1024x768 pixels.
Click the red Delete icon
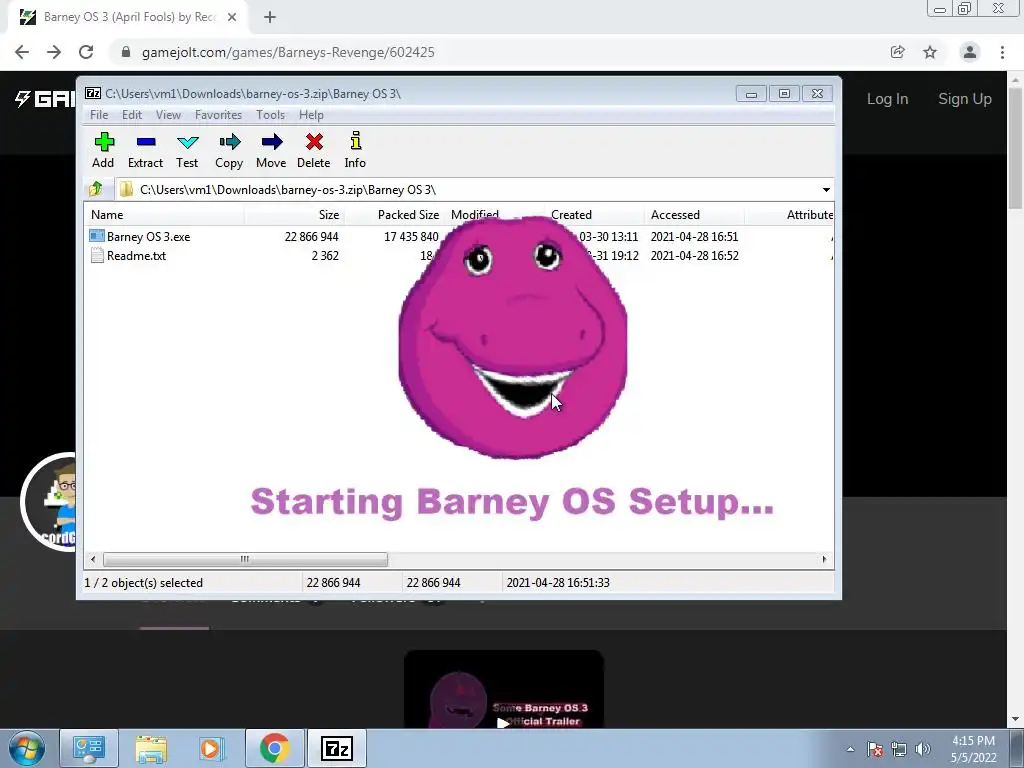click(314, 142)
